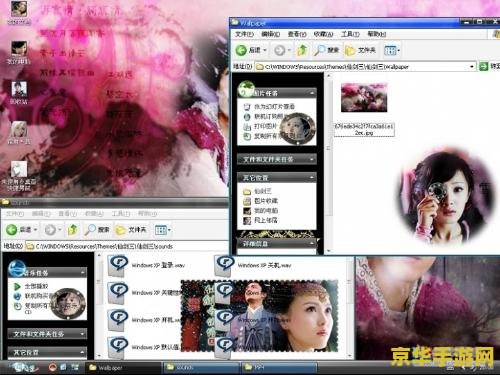500x375 pixels.
Task: Open 文件(F) menu in Wallpaper window
Action: (244, 34)
